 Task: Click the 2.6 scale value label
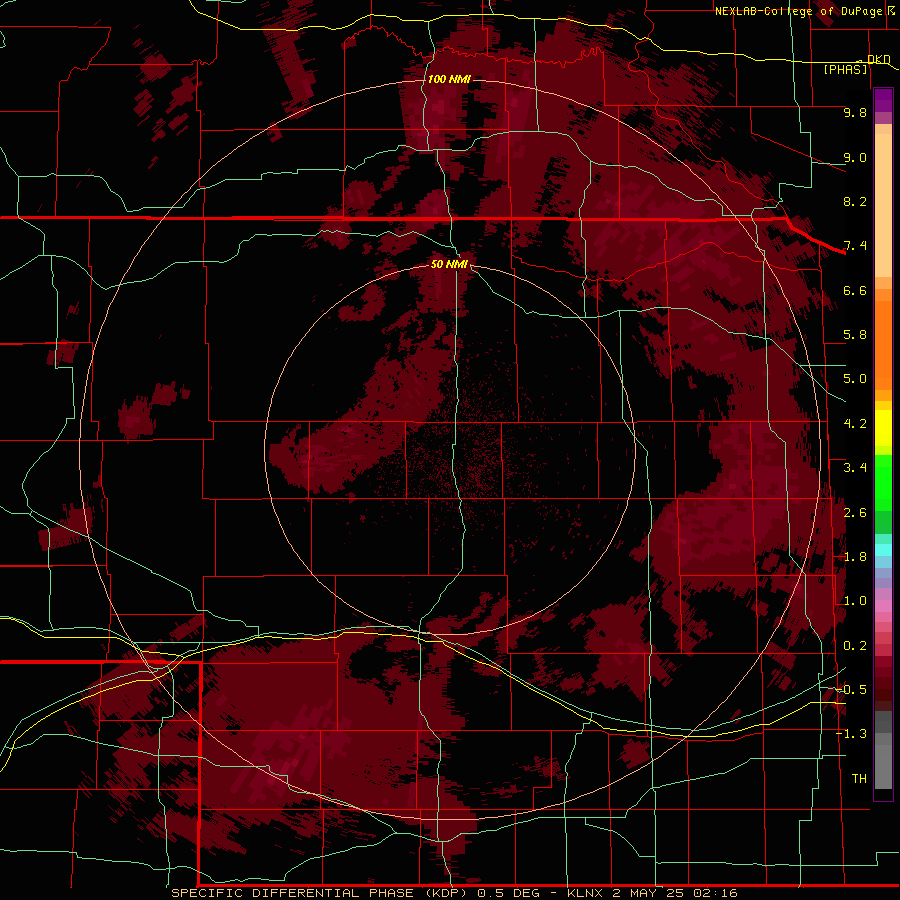(855, 513)
